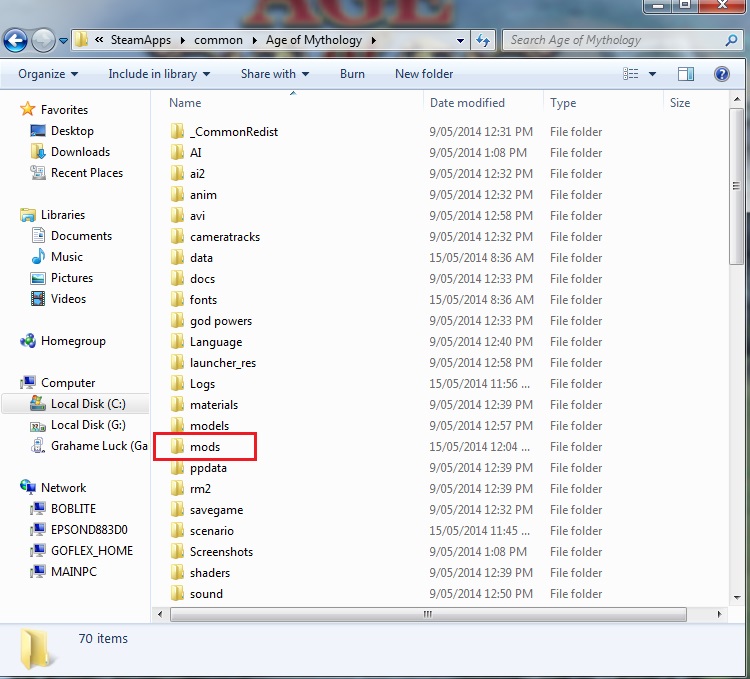
Task: Select Favorites star icon in sidebar
Action: point(28,110)
